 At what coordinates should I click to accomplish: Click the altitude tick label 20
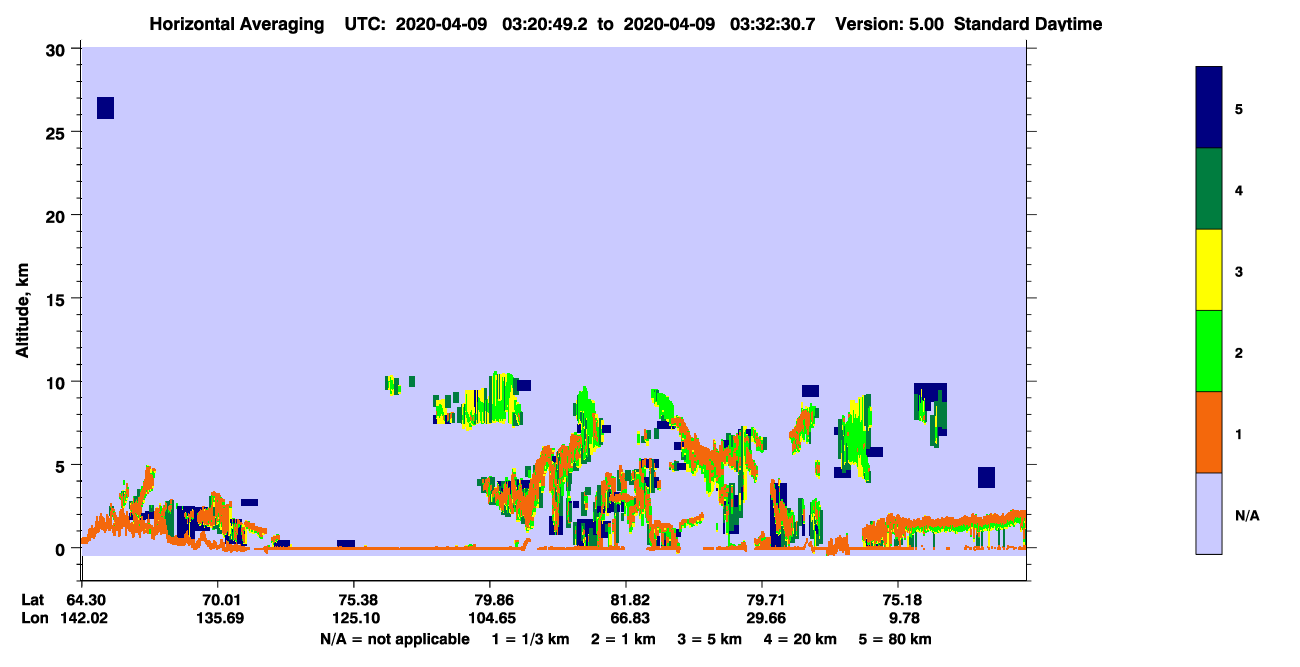[x=57, y=216]
